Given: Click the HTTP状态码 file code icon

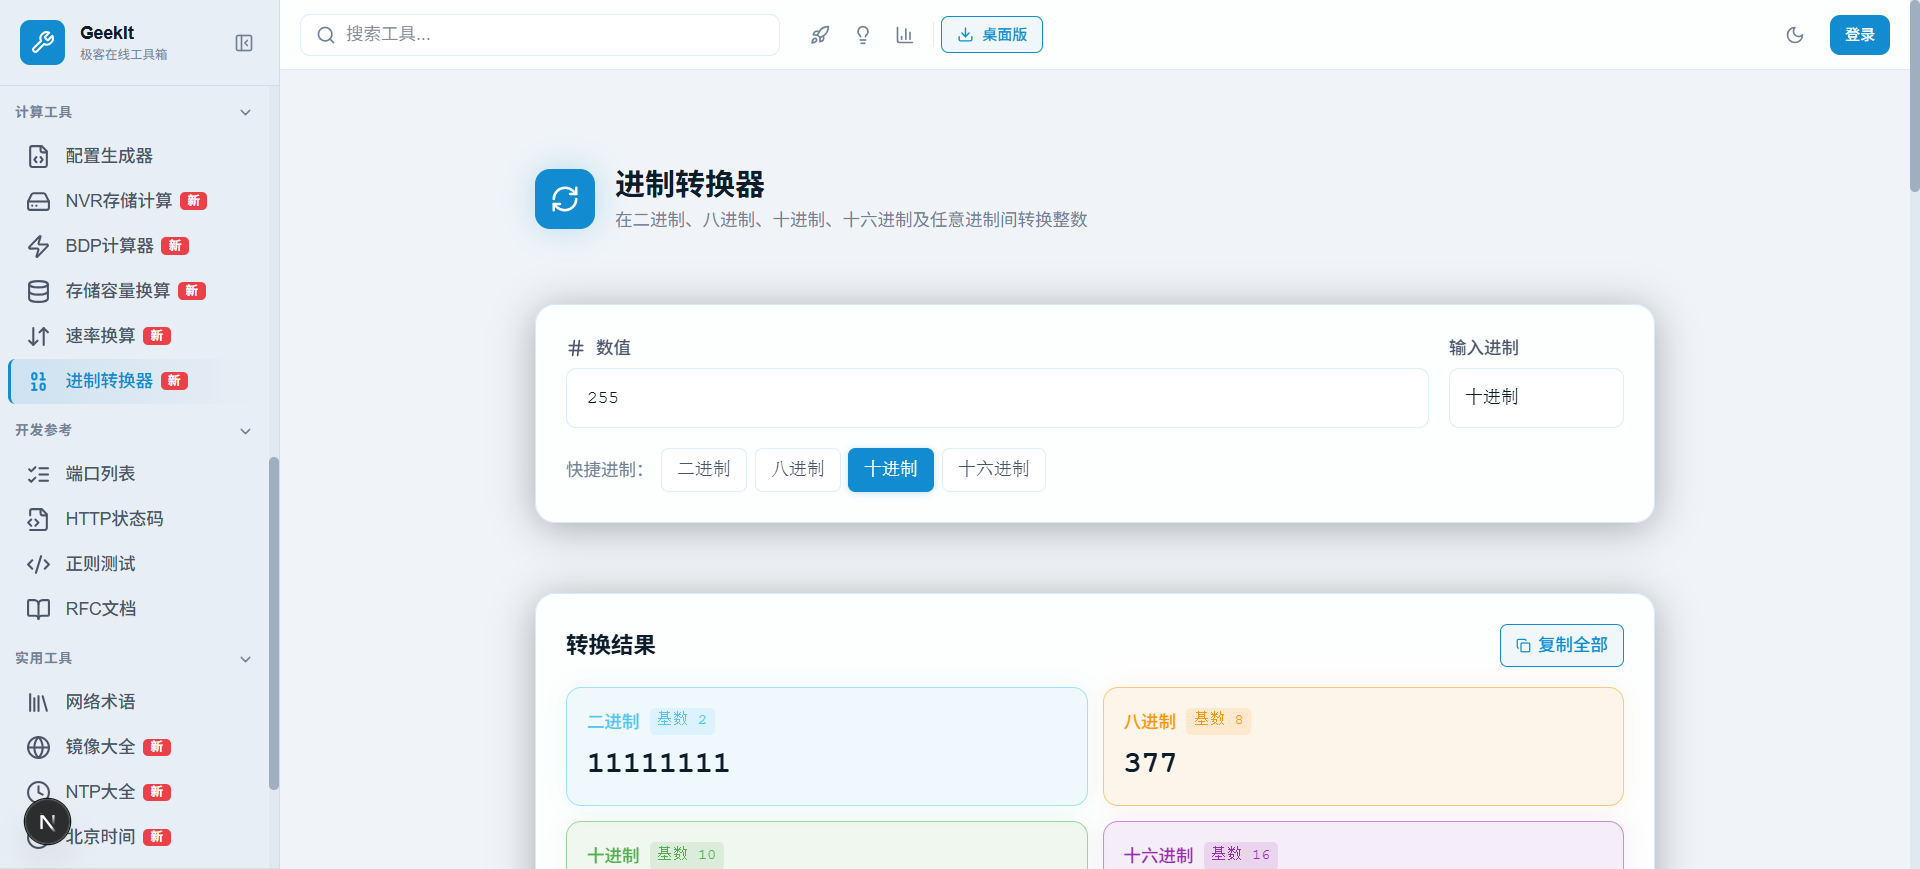Looking at the screenshot, I should [38, 519].
